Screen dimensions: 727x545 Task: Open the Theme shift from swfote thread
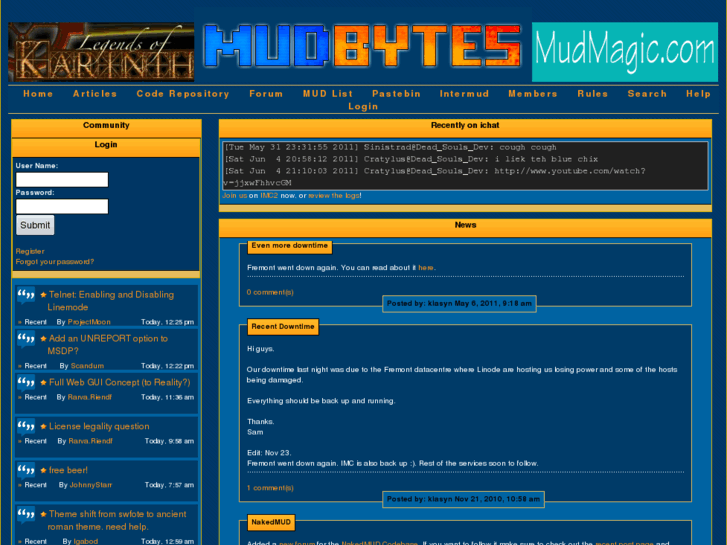(x=117, y=520)
